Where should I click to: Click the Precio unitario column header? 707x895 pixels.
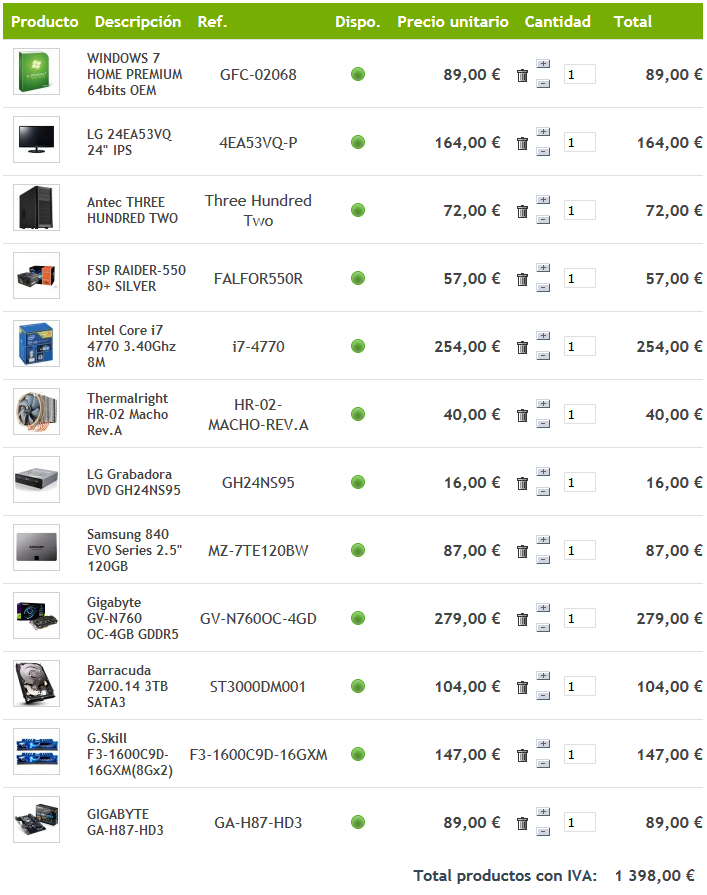click(453, 22)
